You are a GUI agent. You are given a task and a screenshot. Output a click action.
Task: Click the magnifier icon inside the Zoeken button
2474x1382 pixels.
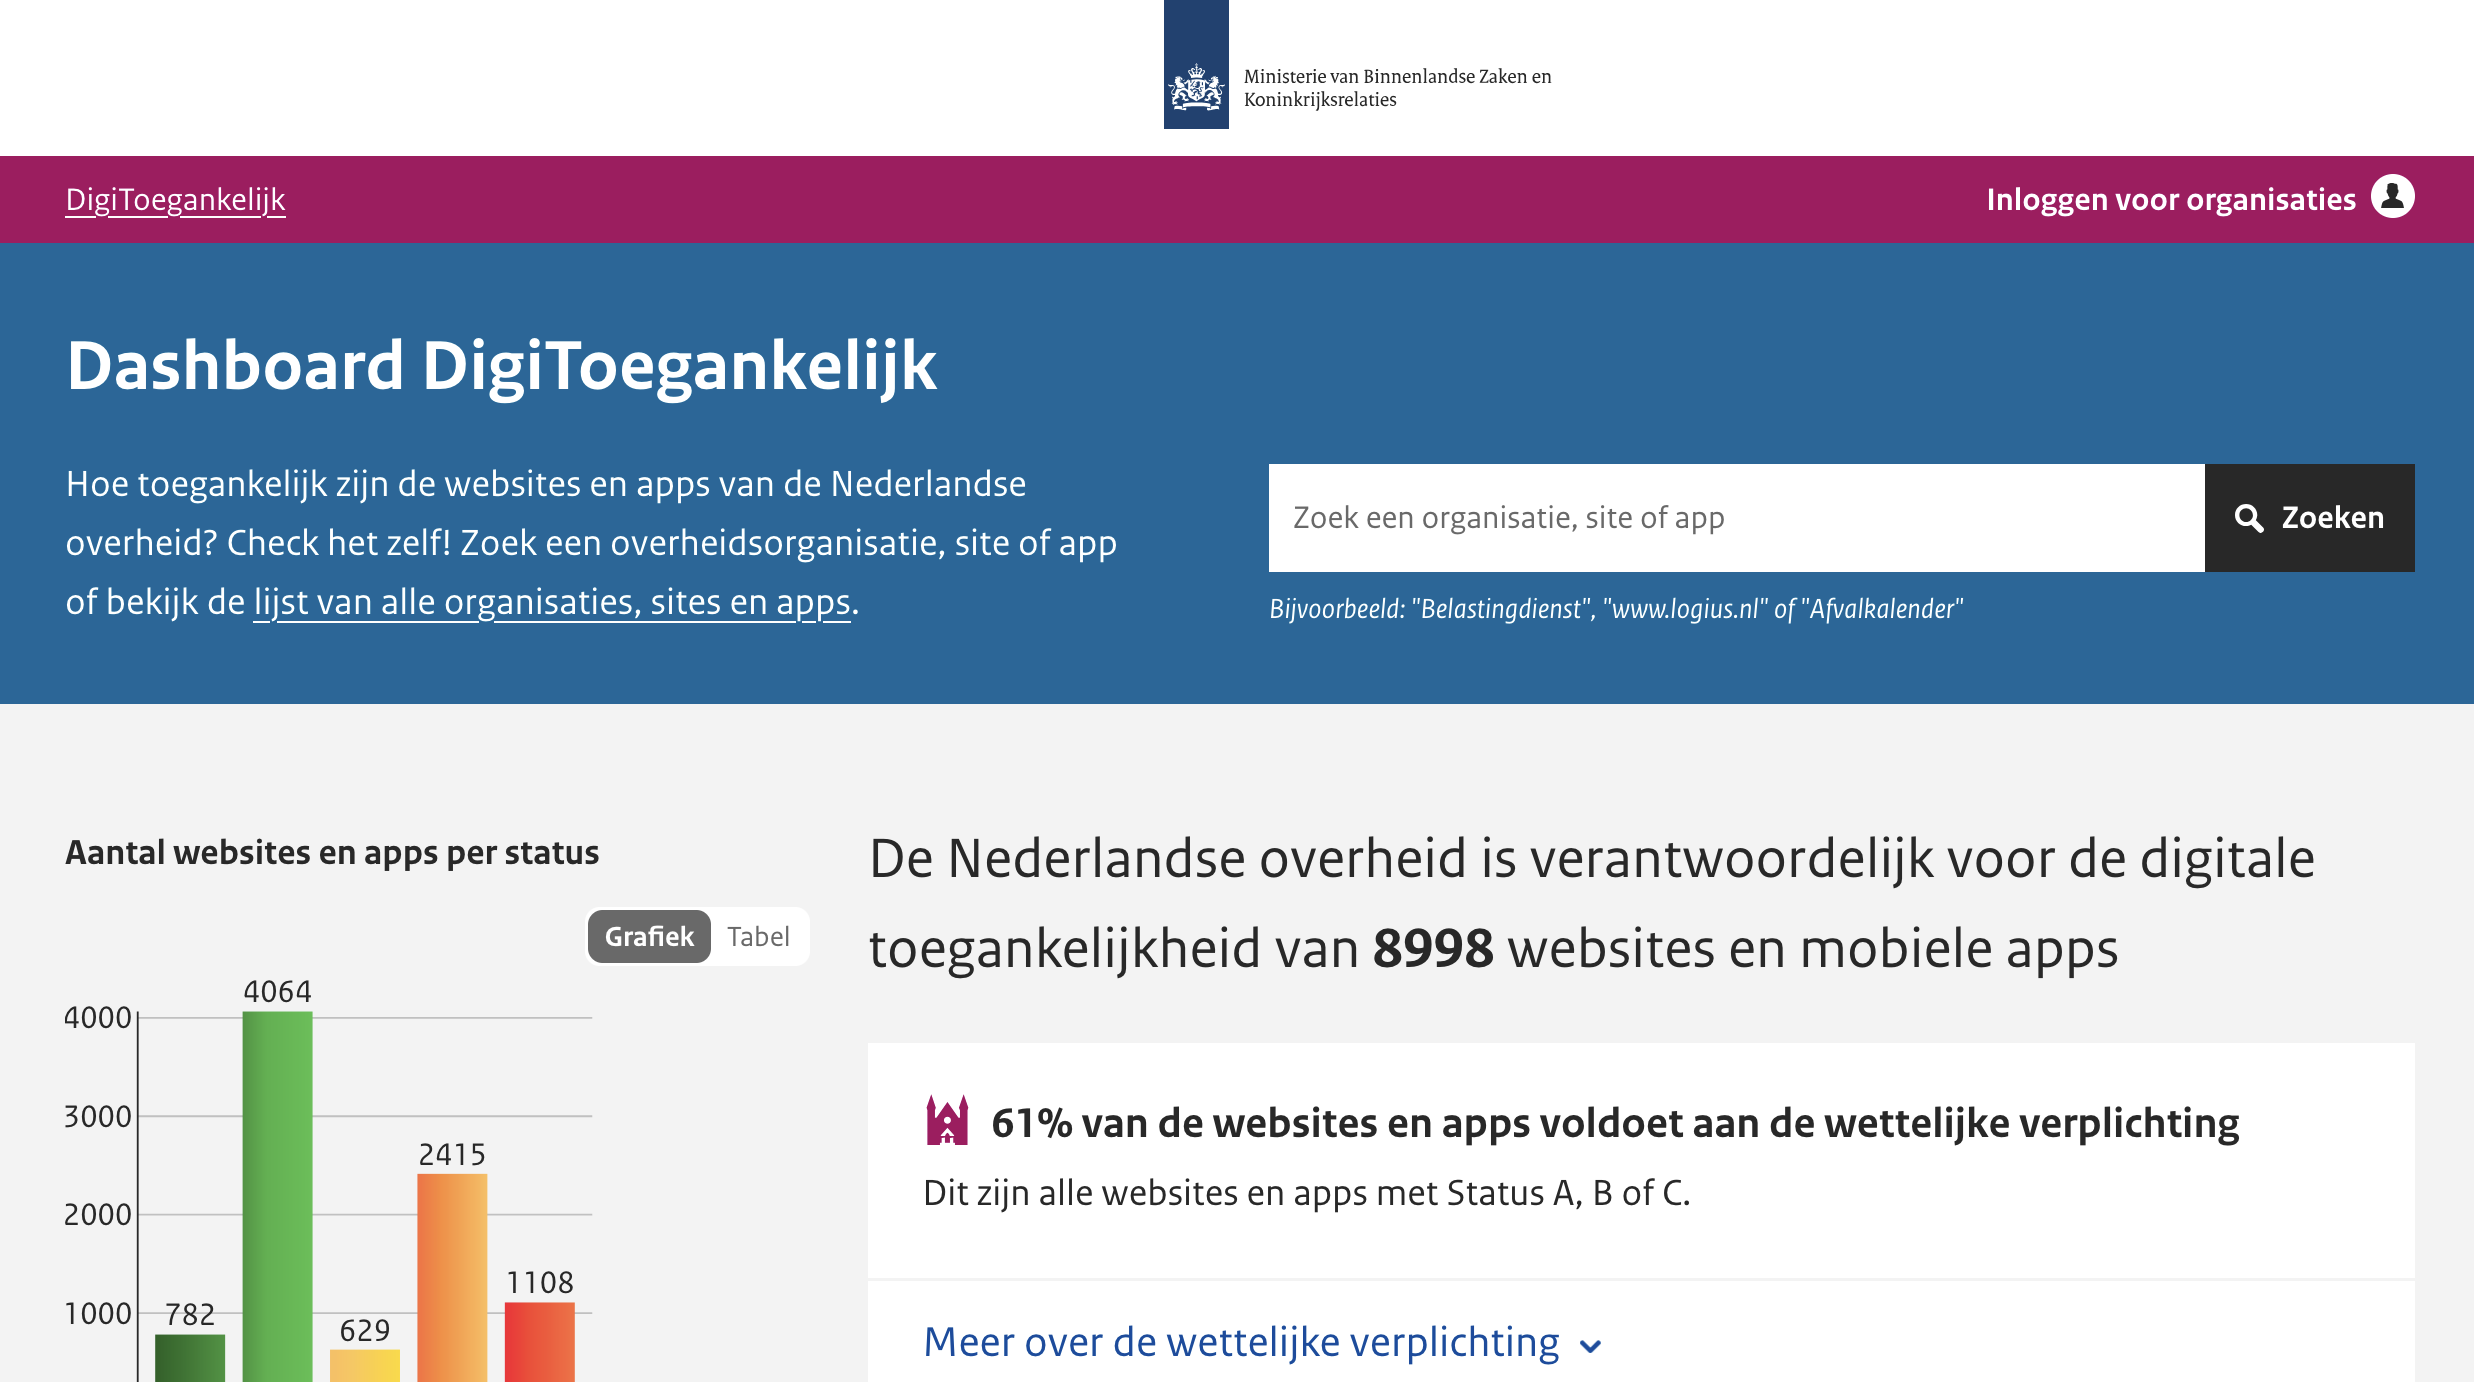point(2248,518)
